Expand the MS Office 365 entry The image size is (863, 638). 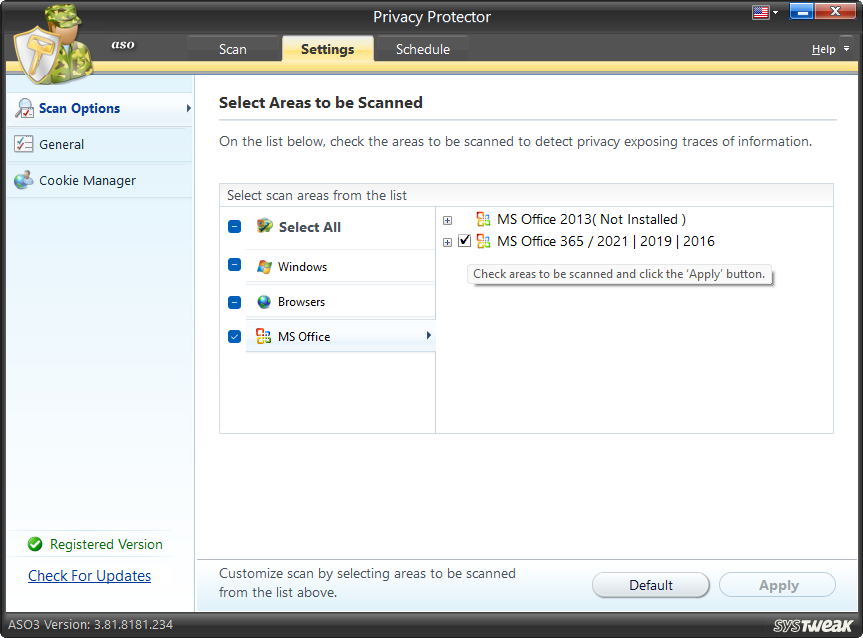pyautogui.click(x=447, y=241)
